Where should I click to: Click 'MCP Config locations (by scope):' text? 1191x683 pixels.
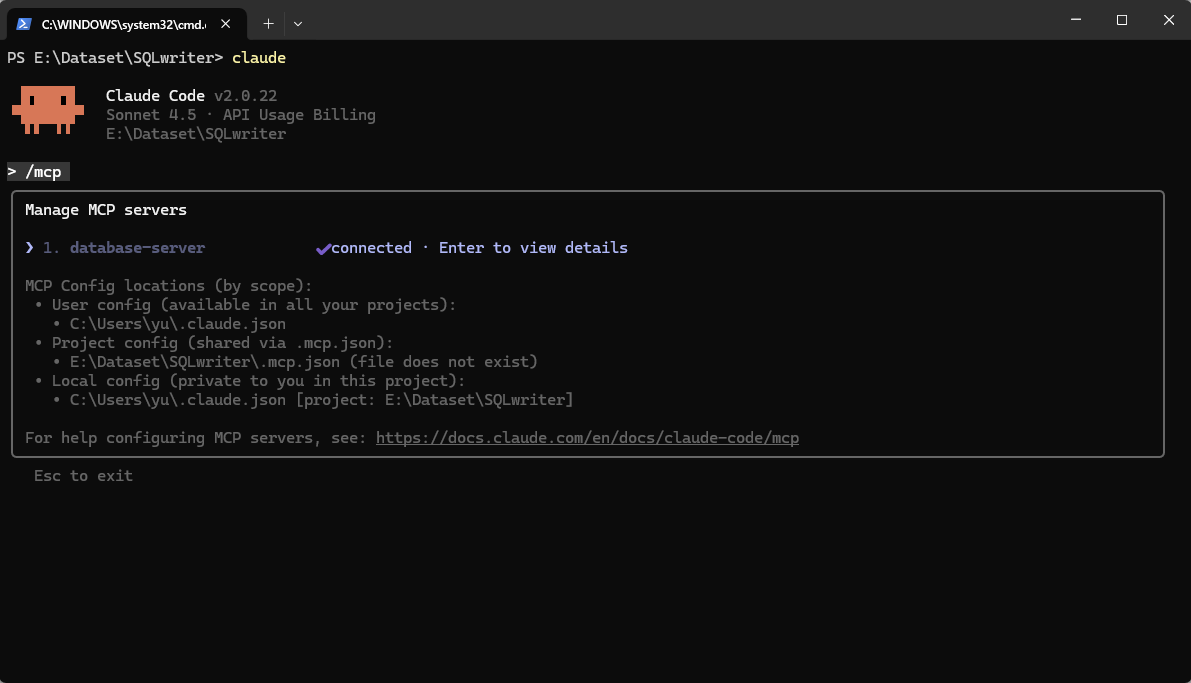pos(169,286)
